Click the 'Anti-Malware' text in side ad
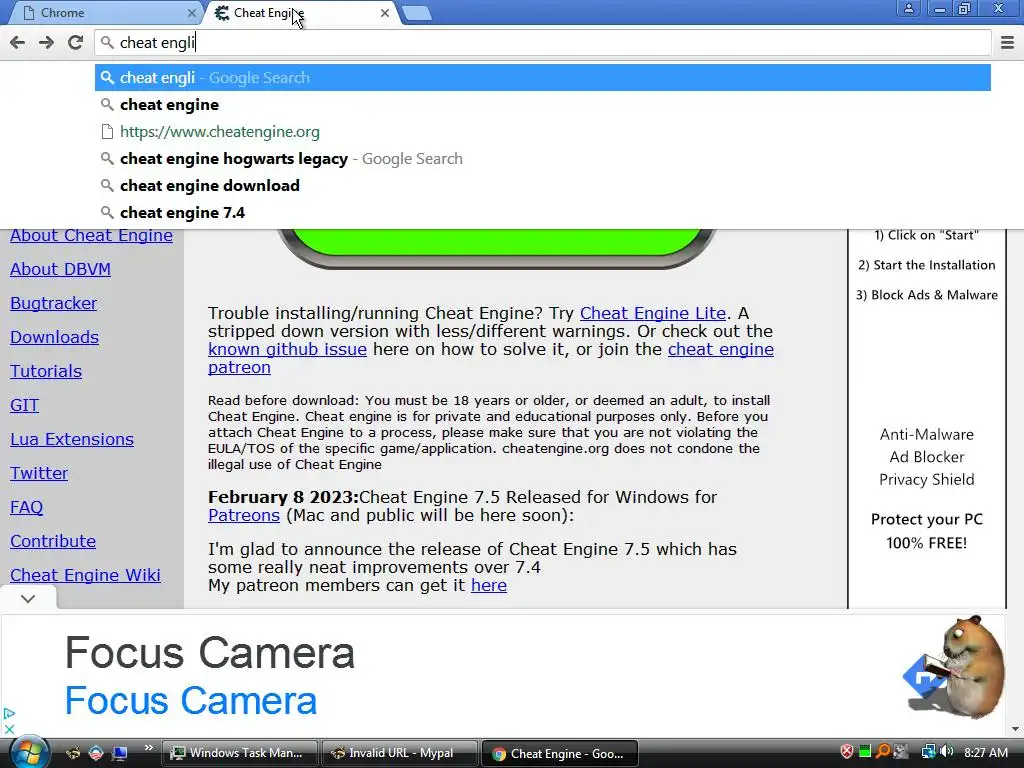This screenshot has height=768, width=1024. [927, 434]
